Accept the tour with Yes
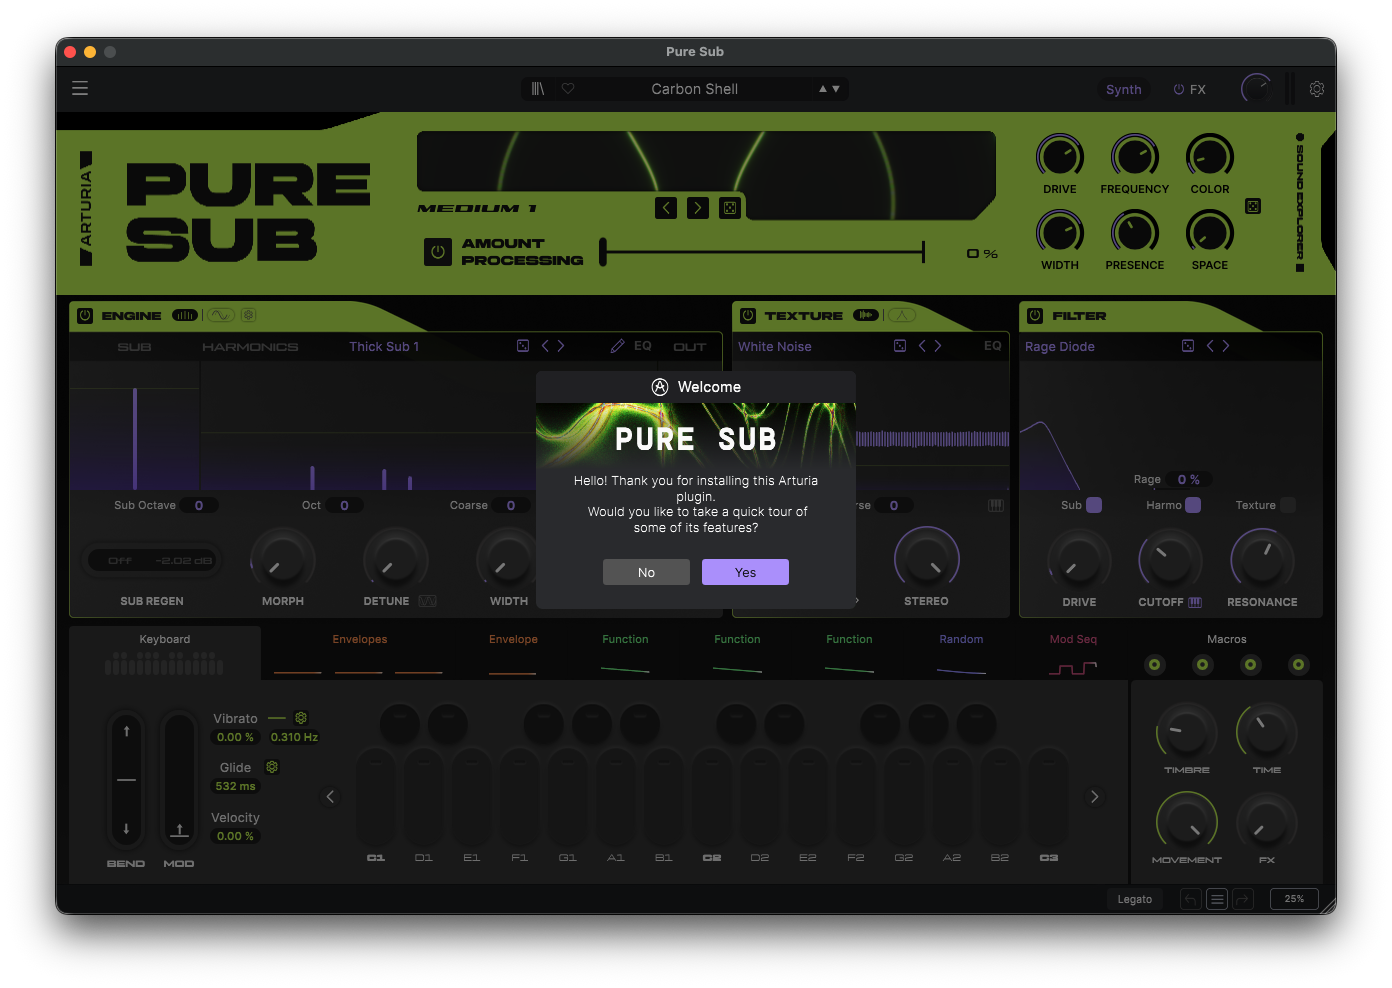Viewport: 1392px width, 988px height. pyautogui.click(x=745, y=572)
